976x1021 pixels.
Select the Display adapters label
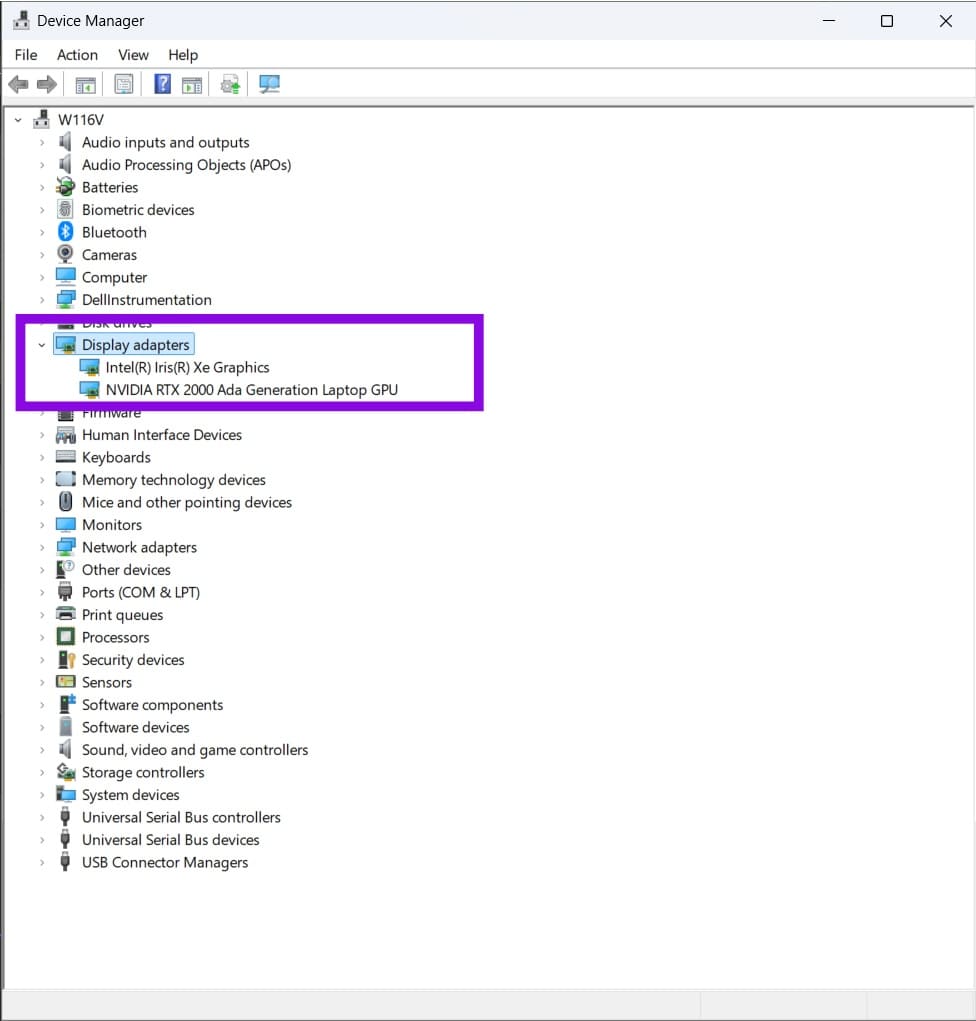[135, 344]
